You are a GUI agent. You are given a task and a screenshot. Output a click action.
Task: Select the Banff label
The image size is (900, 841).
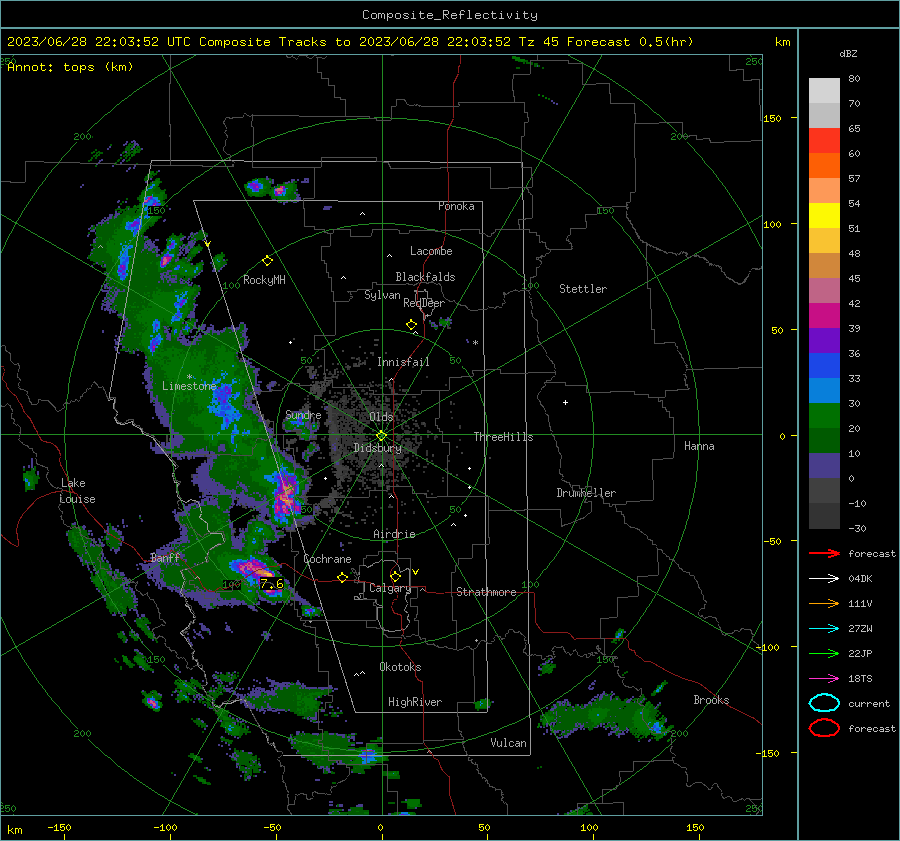165,557
